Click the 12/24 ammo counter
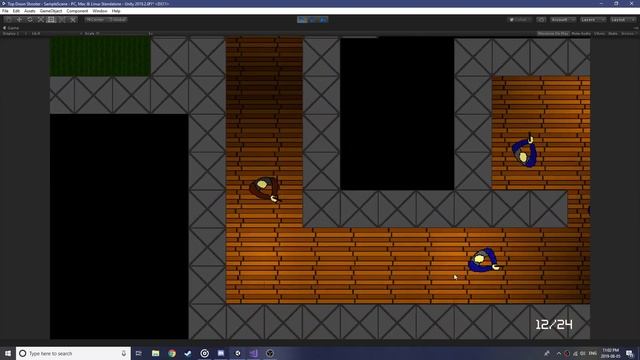 (x=554, y=324)
